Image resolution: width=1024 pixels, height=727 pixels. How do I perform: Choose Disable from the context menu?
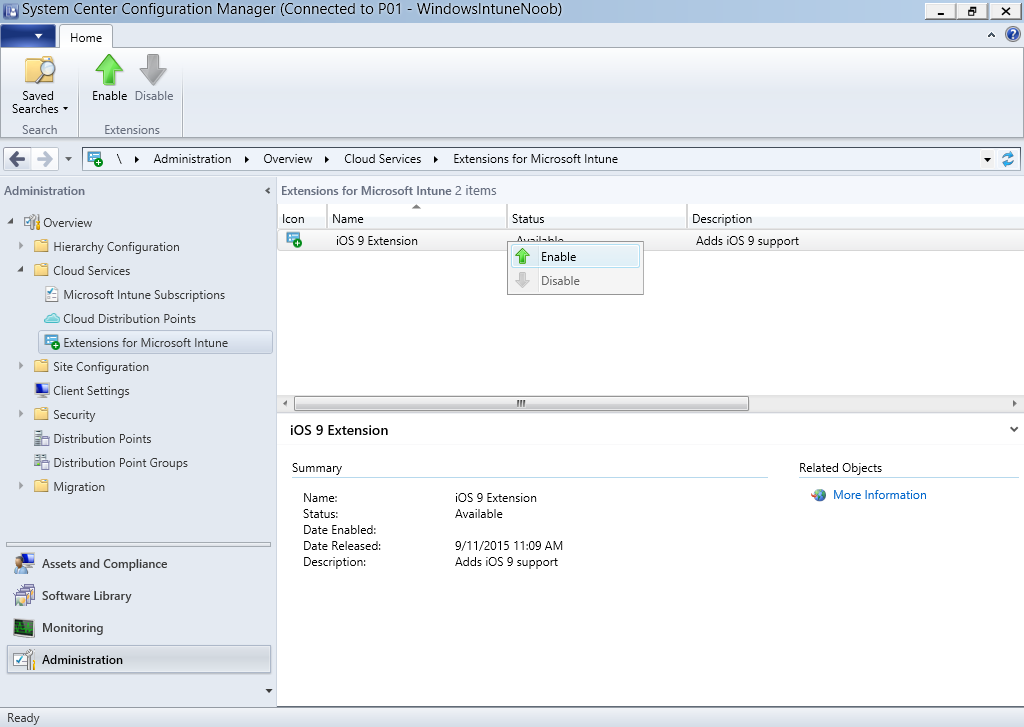point(575,281)
